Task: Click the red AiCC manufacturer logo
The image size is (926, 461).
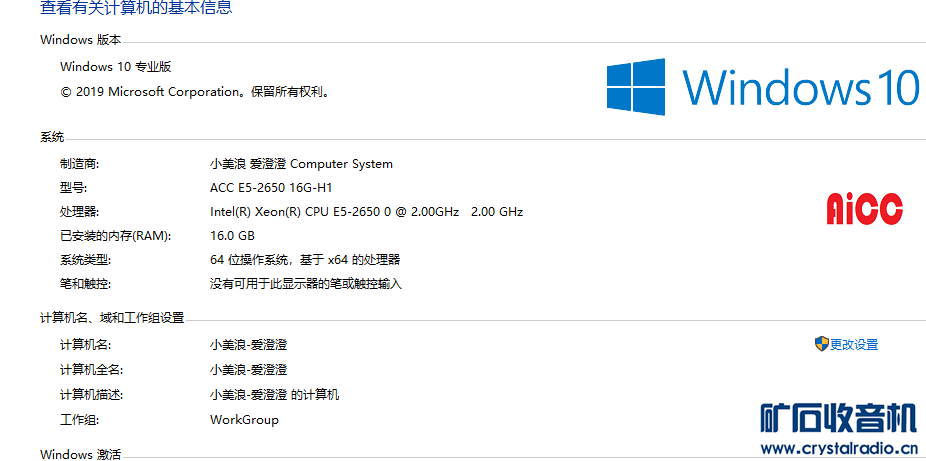Action: [x=864, y=208]
